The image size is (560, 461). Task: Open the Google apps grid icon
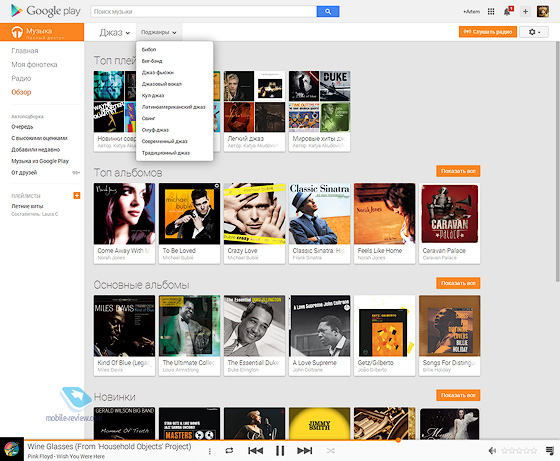point(491,11)
